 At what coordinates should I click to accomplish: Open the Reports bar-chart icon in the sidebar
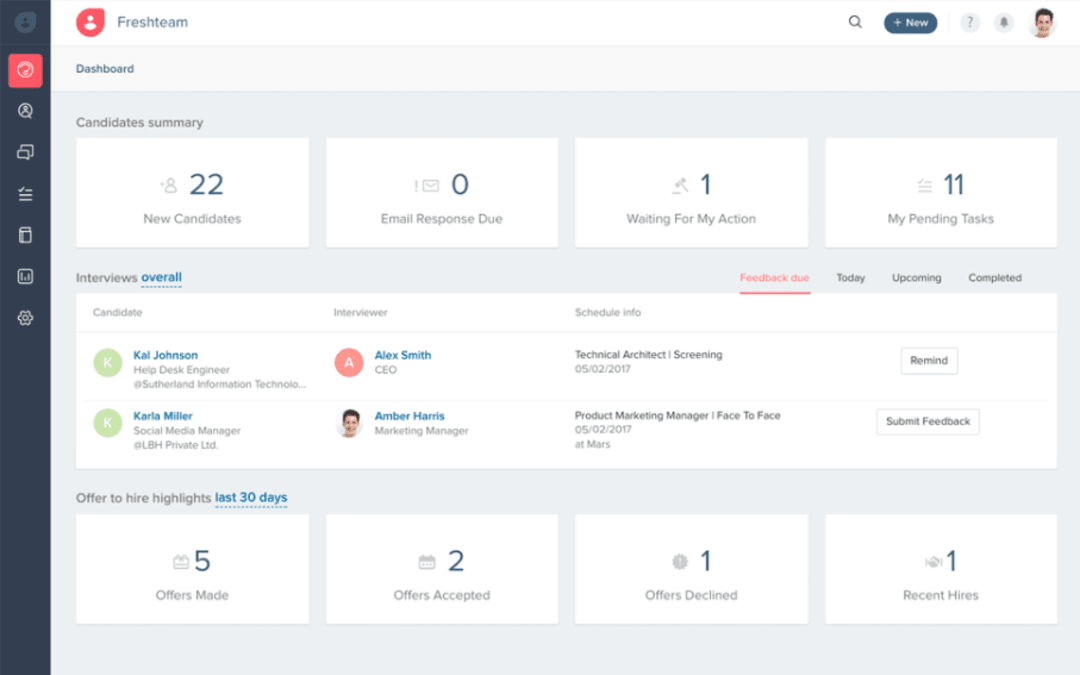coord(25,276)
